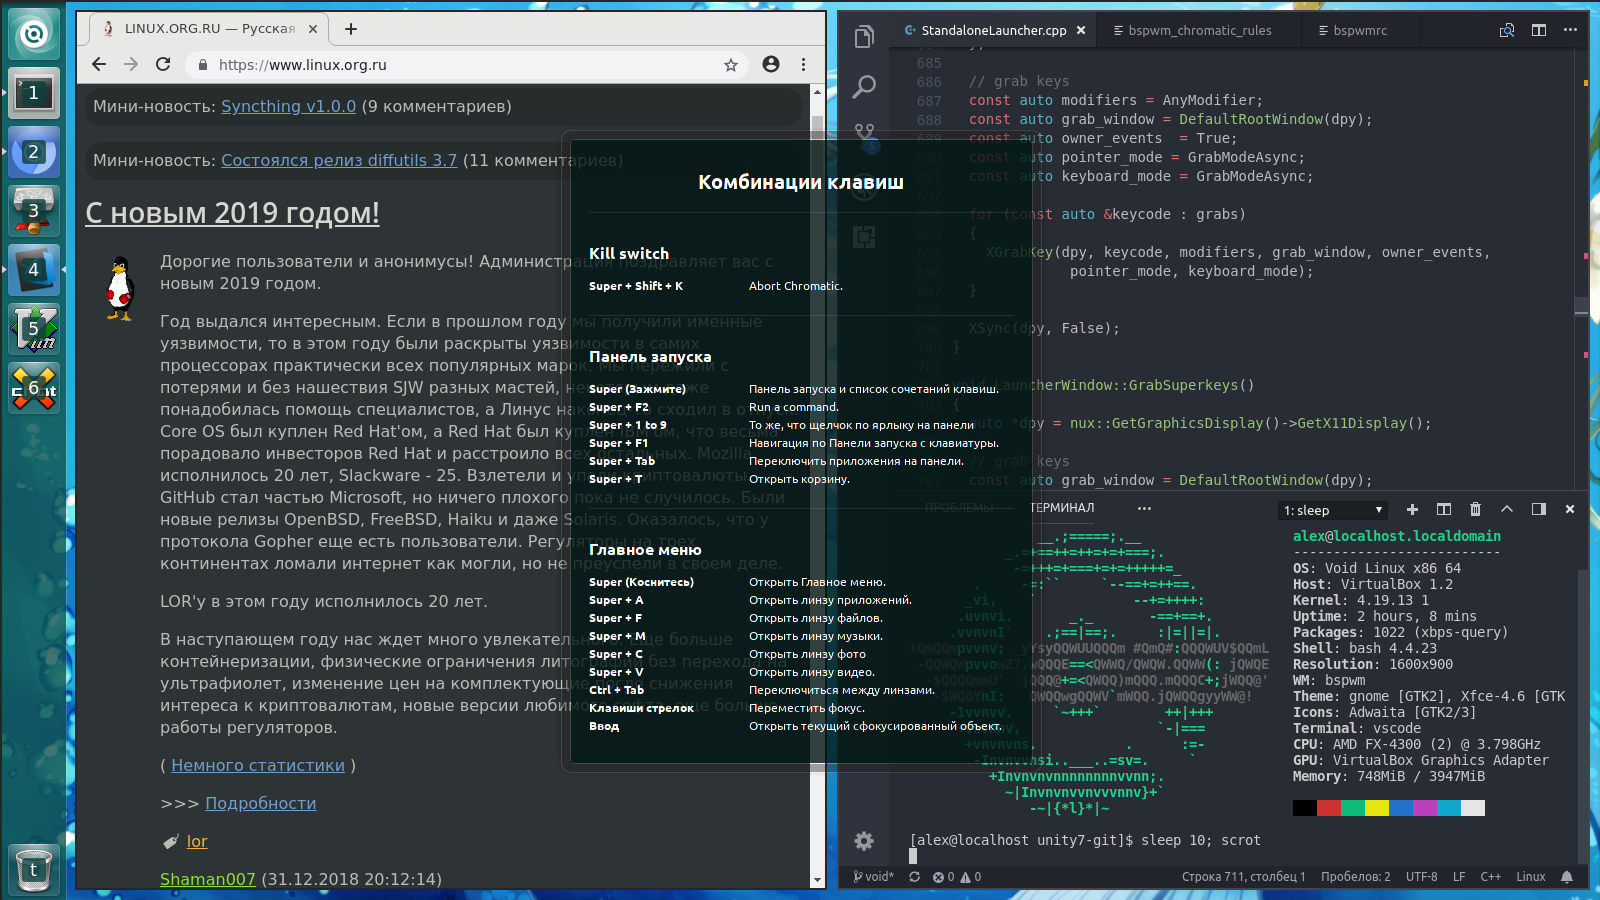The height and width of the screenshot is (900, 1600).
Task: Click the yellow swatch in neofetch palette
Action: 1377,808
